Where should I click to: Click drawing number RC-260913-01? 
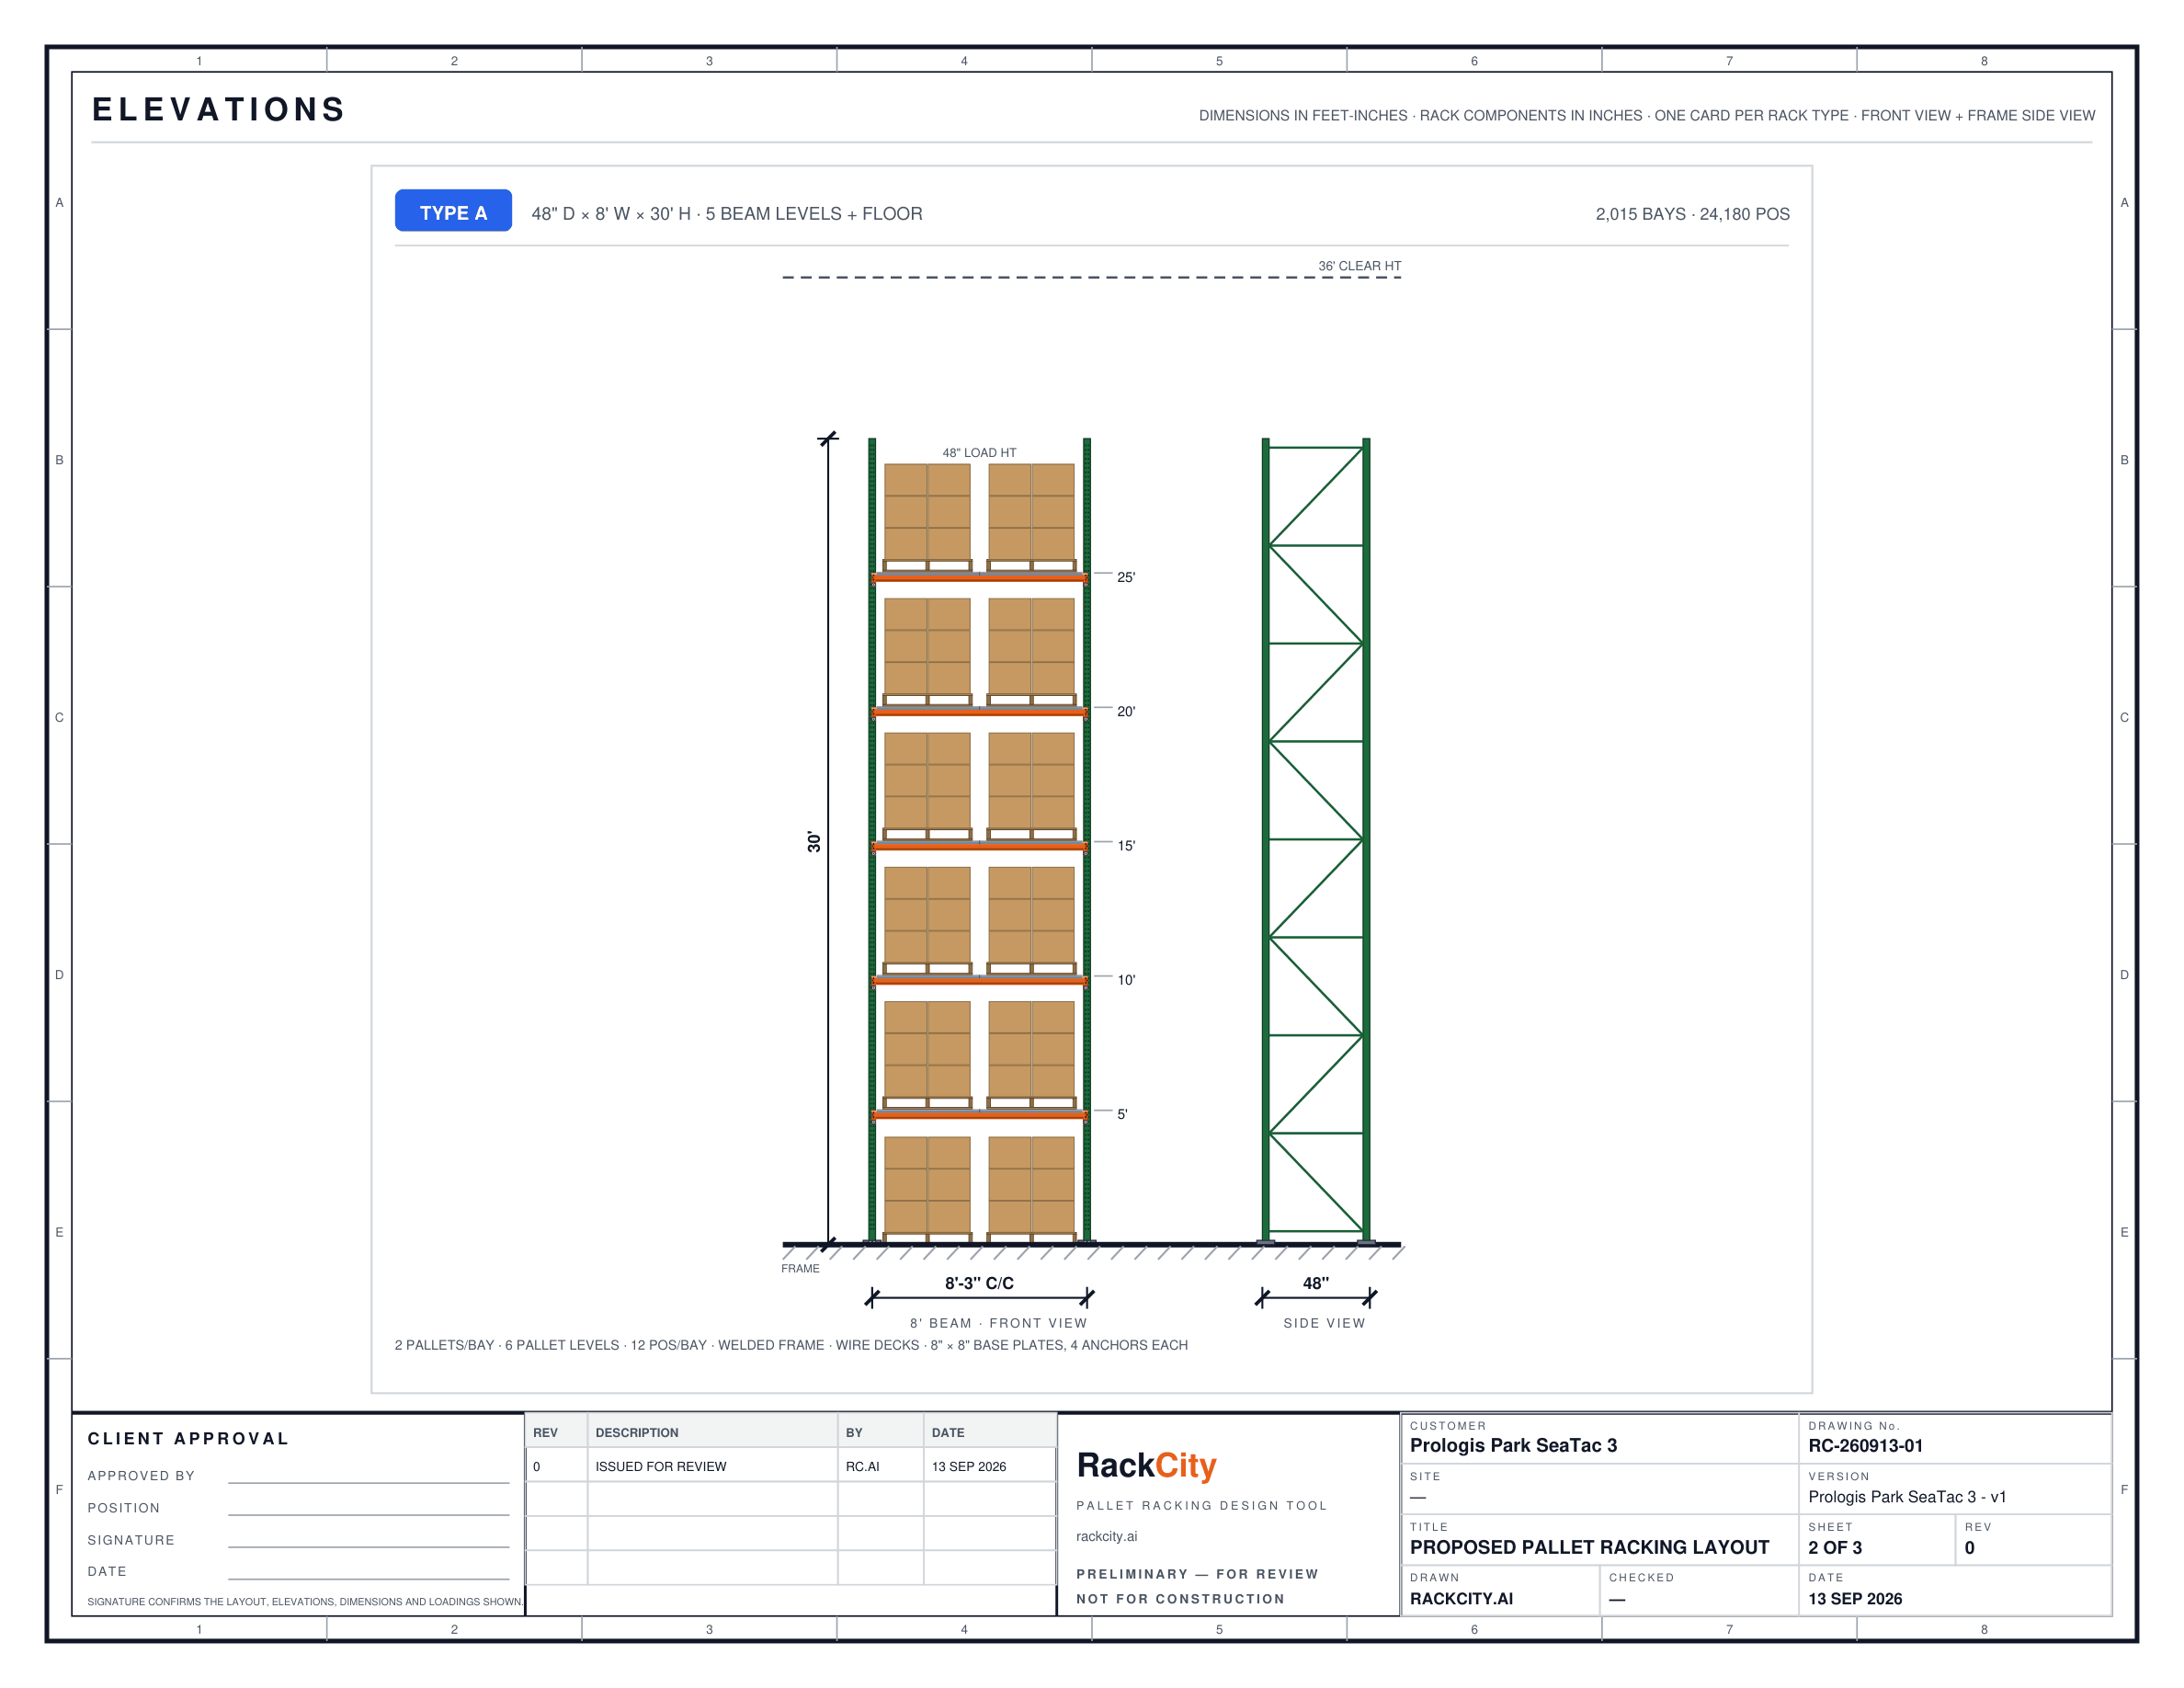[1865, 1445]
